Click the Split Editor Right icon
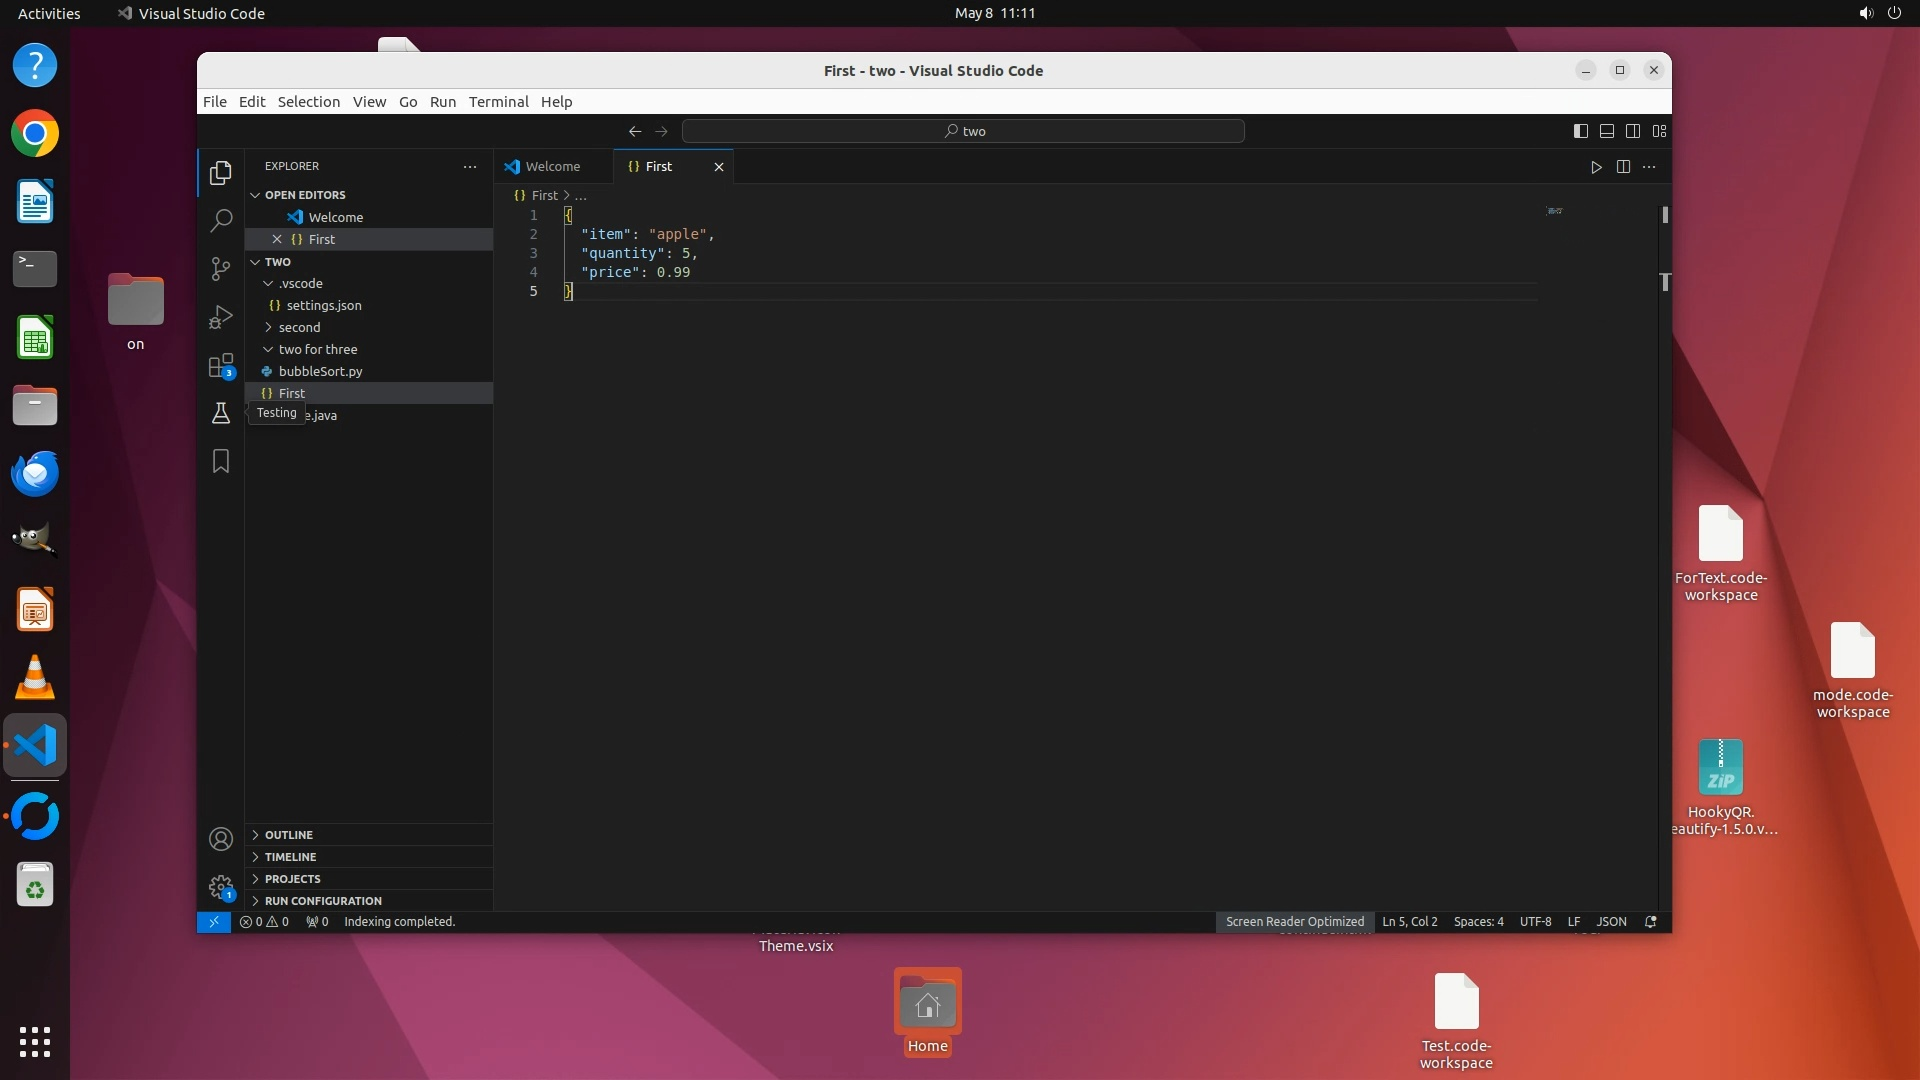This screenshot has width=1920, height=1080. pyautogui.click(x=1623, y=167)
